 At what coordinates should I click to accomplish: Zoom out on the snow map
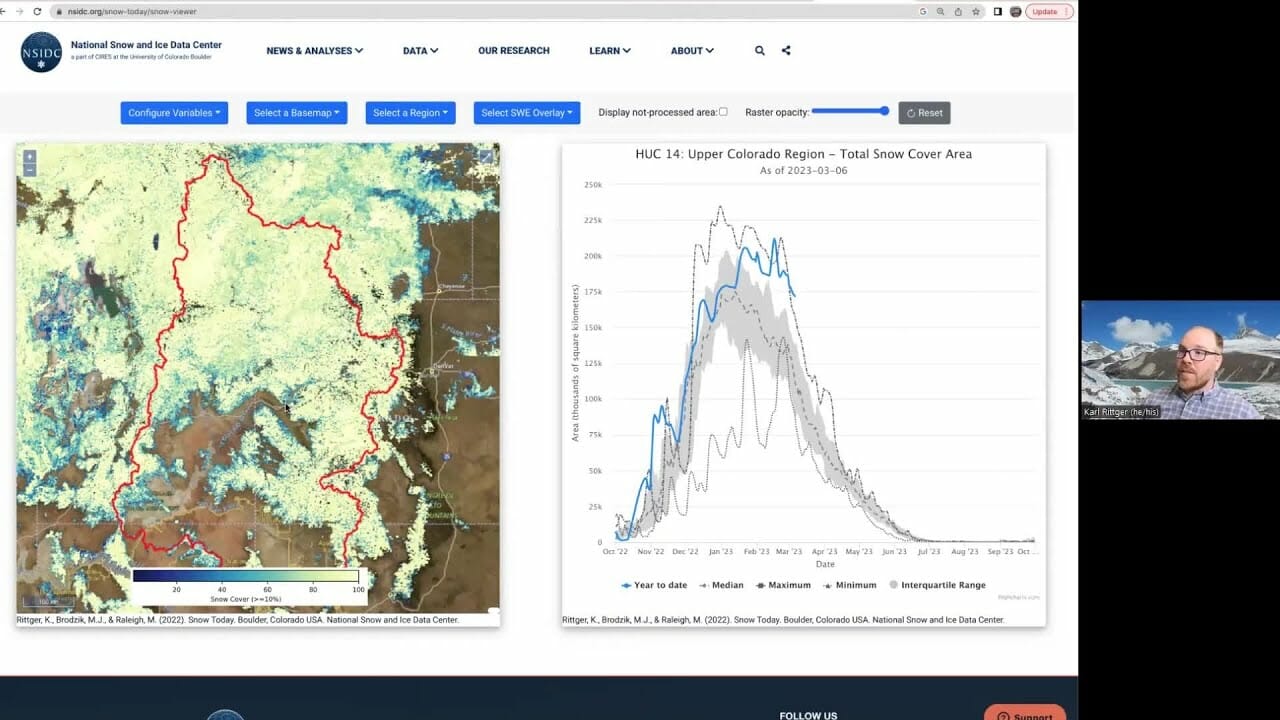point(30,170)
